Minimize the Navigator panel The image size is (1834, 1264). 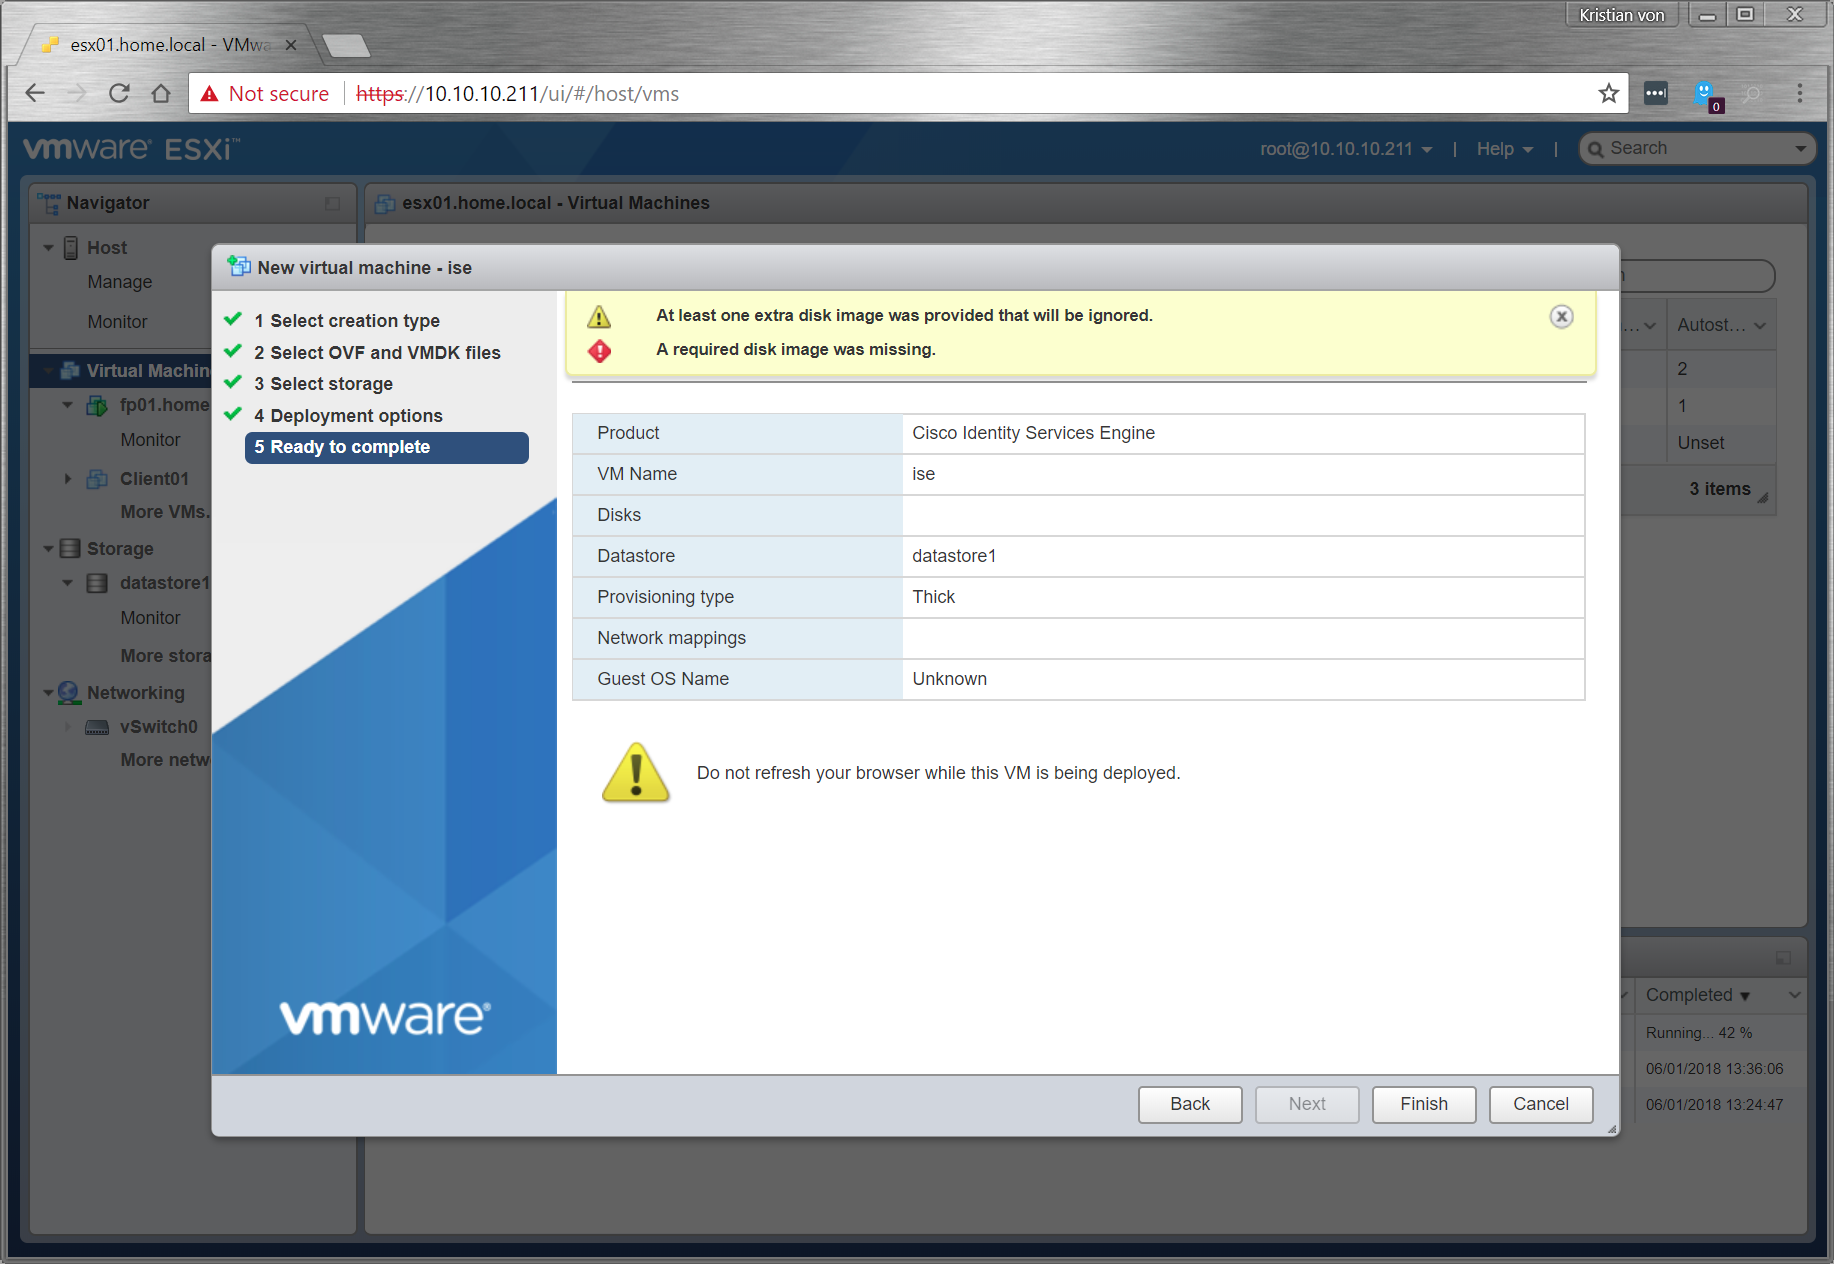pos(332,203)
